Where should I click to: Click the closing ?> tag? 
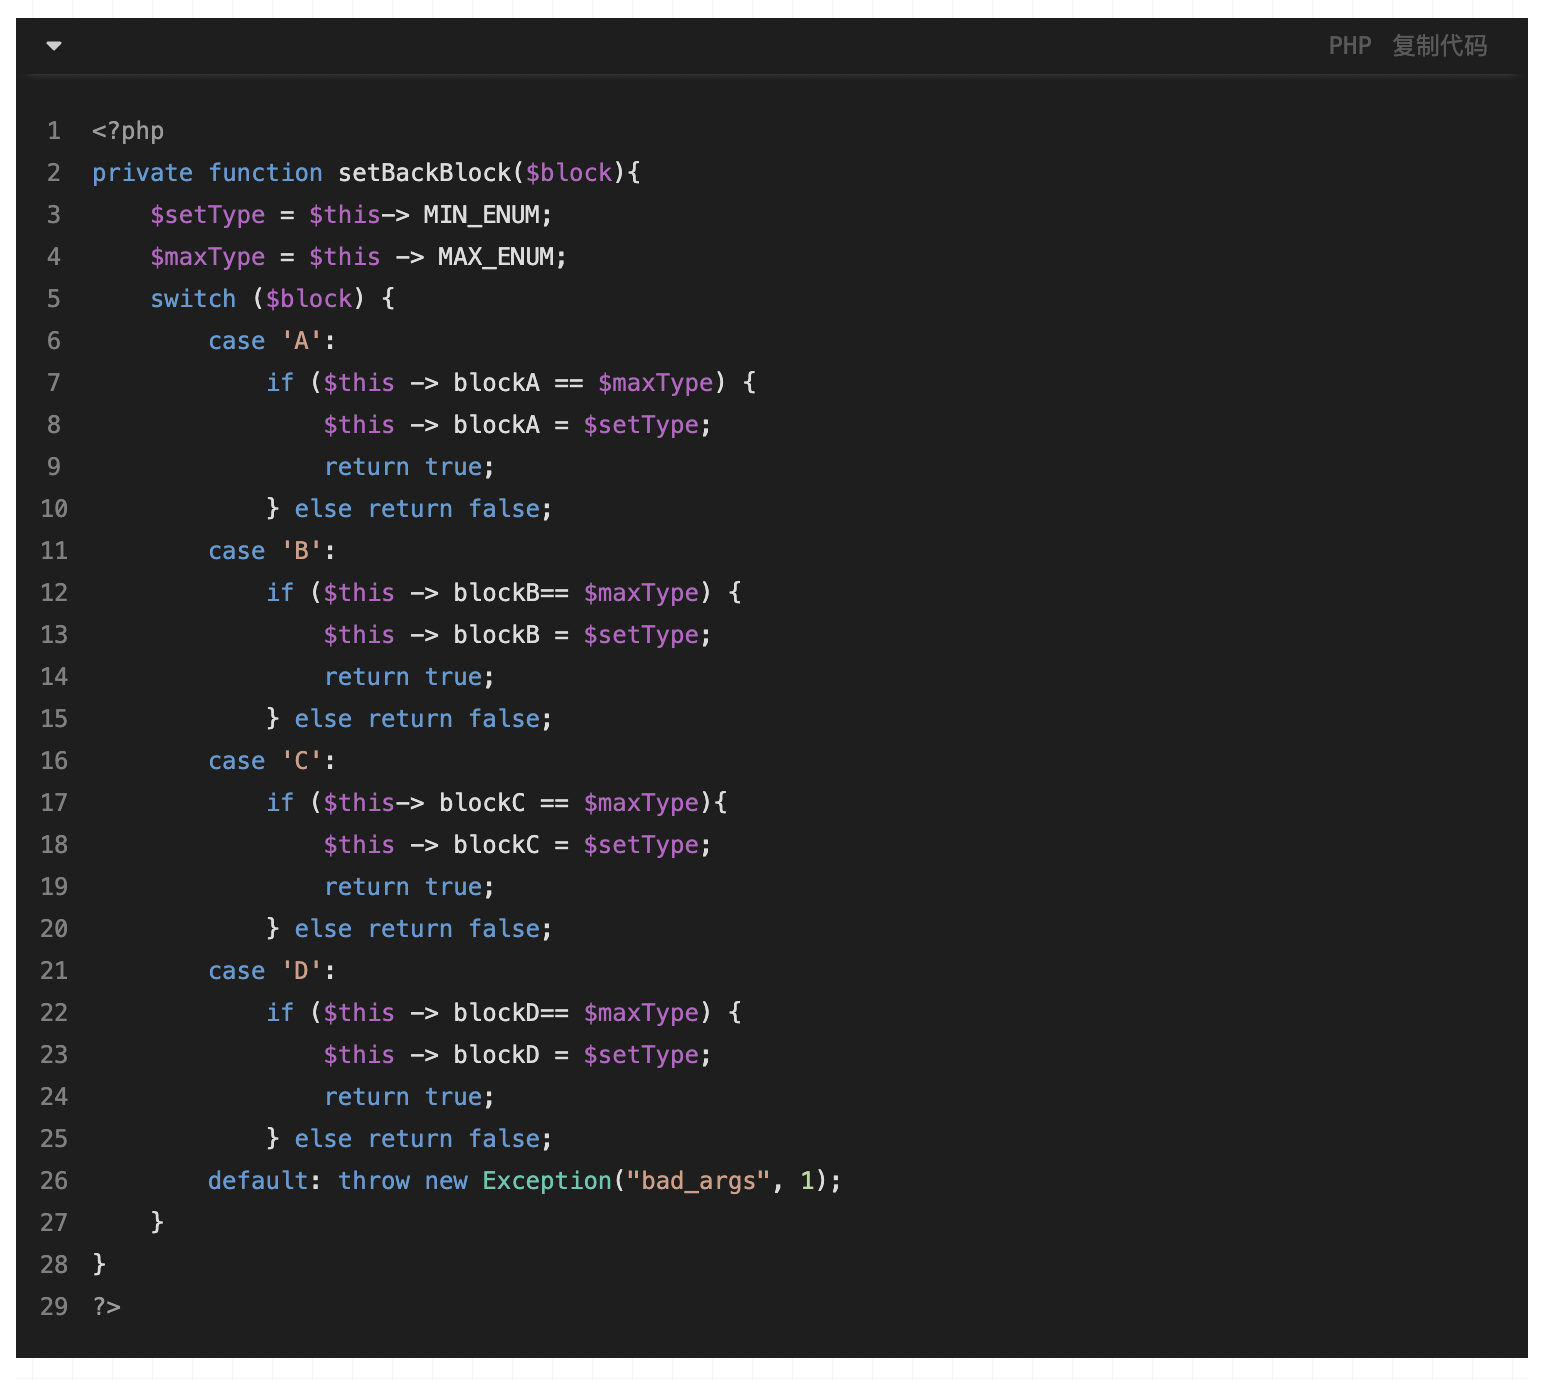point(107,1307)
